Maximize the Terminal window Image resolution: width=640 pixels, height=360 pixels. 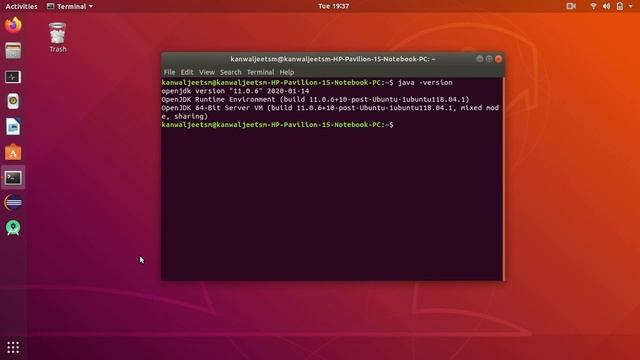coord(489,59)
